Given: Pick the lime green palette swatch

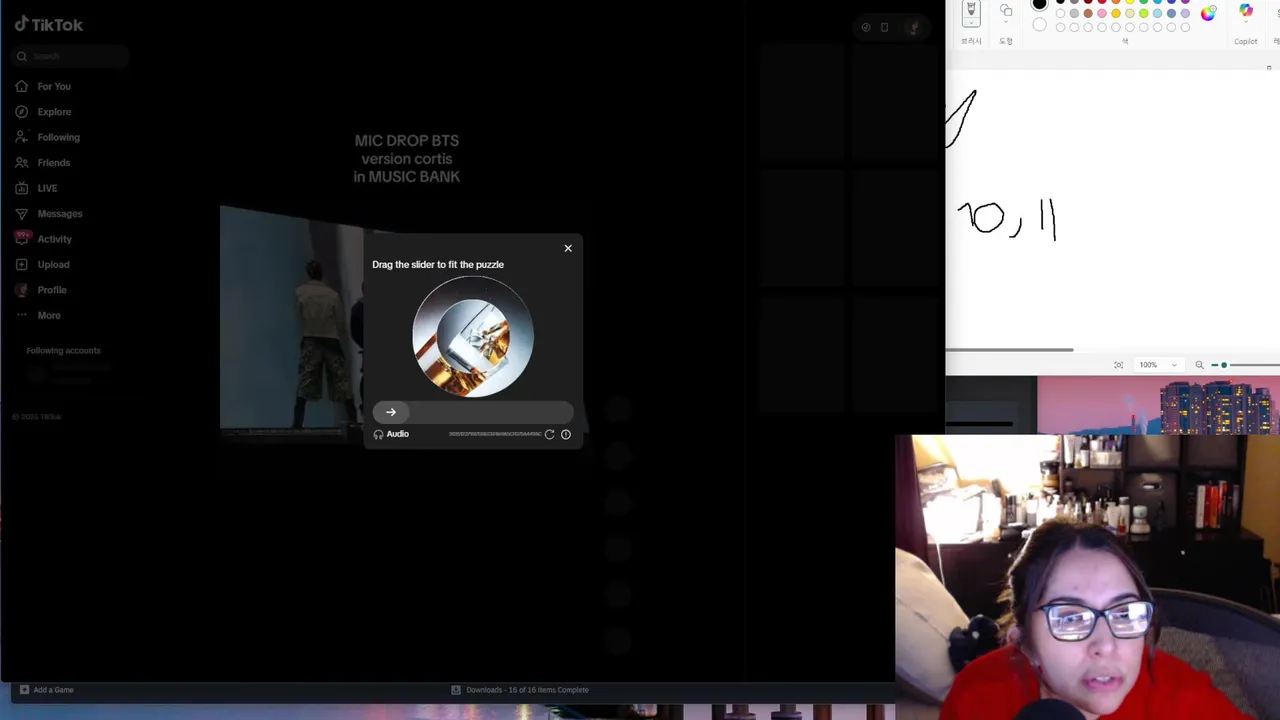Looking at the screenshot, I should (x=1143, y=13).
